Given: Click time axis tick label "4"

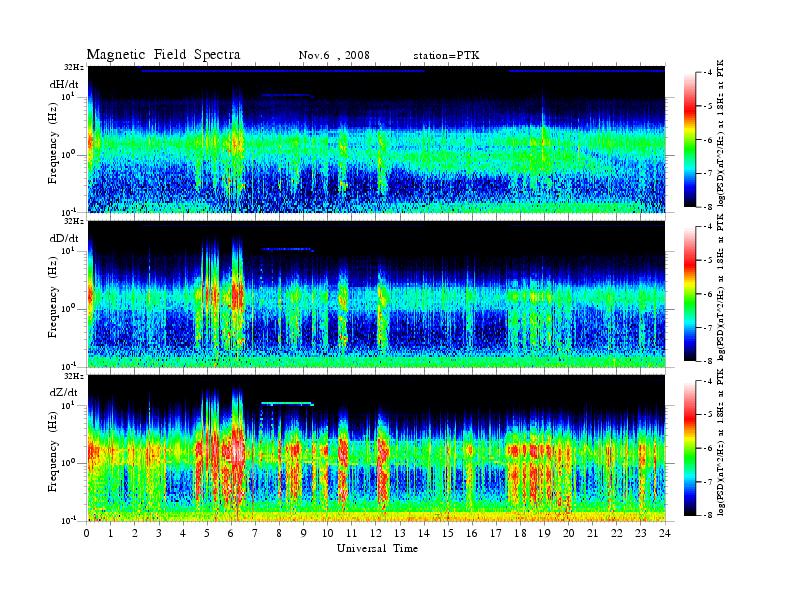Looking at the screenshot, I should [x=183, y=533].
